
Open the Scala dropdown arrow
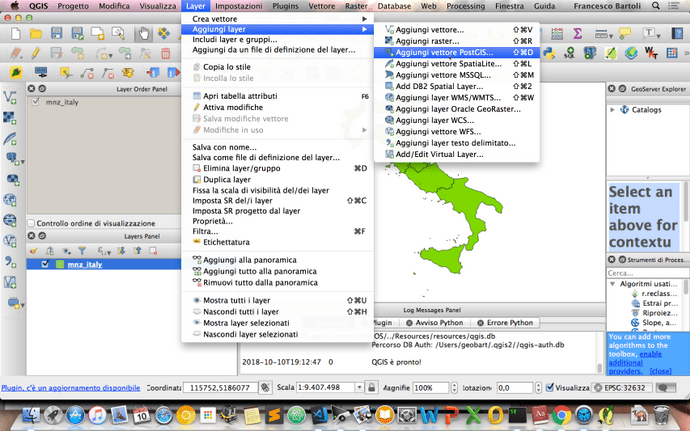coord(359,387)
